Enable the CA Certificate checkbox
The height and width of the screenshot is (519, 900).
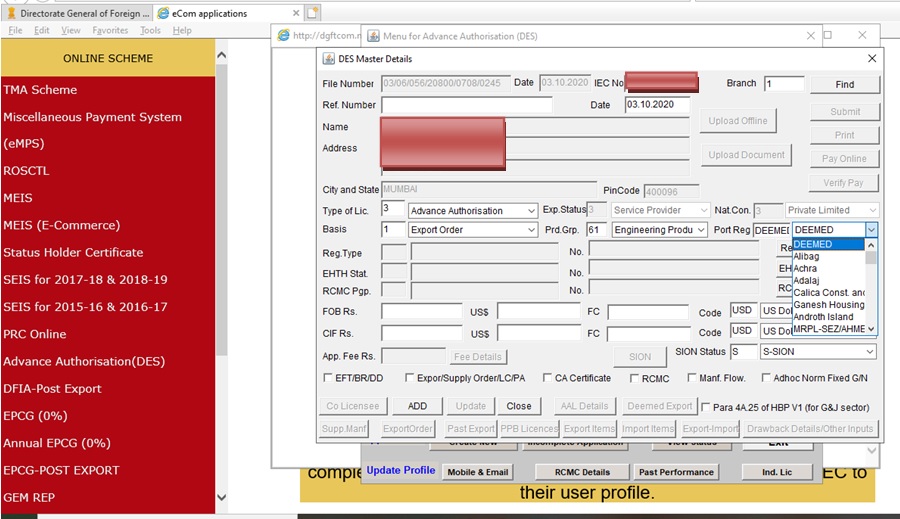pyautogui.click(x=547, y=377)
